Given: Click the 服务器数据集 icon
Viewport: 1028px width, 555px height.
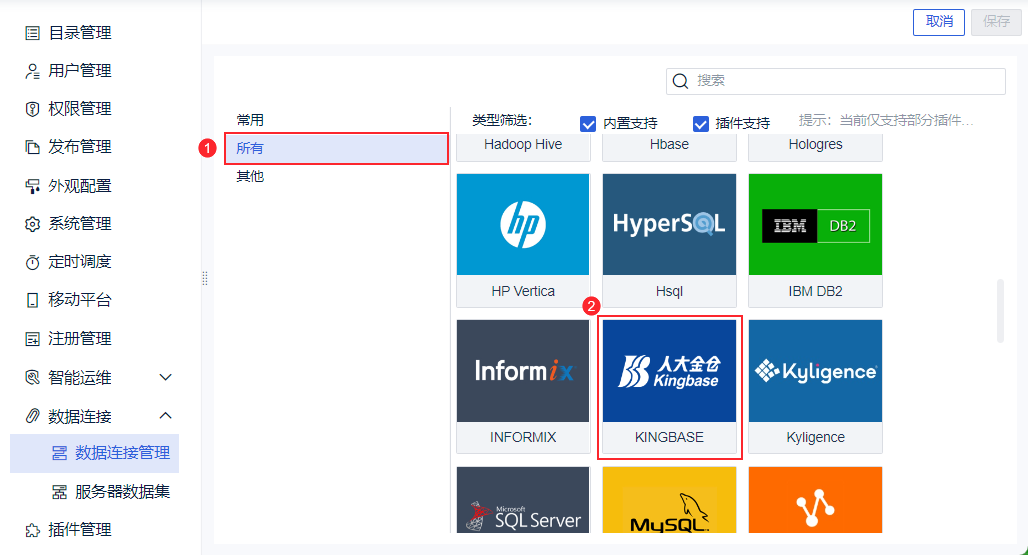Looking at the screenshot, I should (x=60, y=491).
